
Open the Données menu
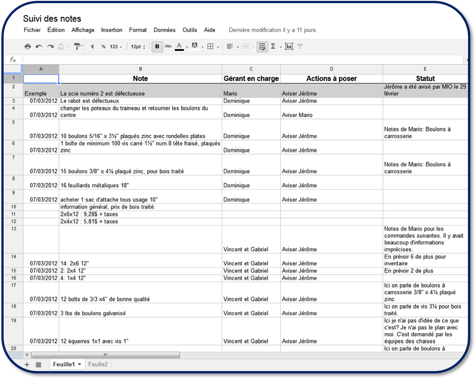(x=164, y=30)
